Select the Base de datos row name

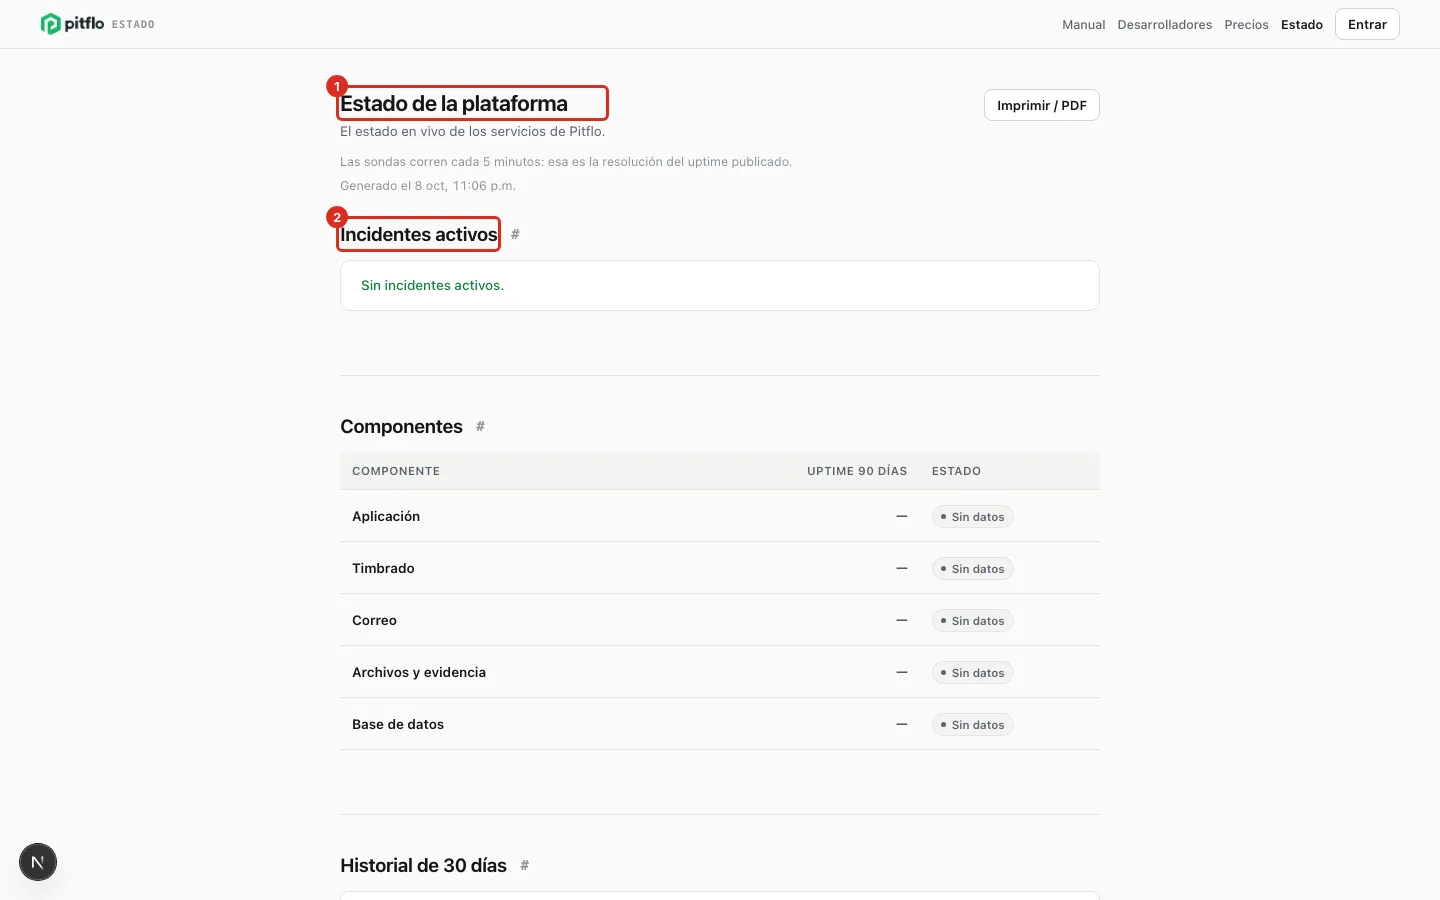[x=398, y=724]
